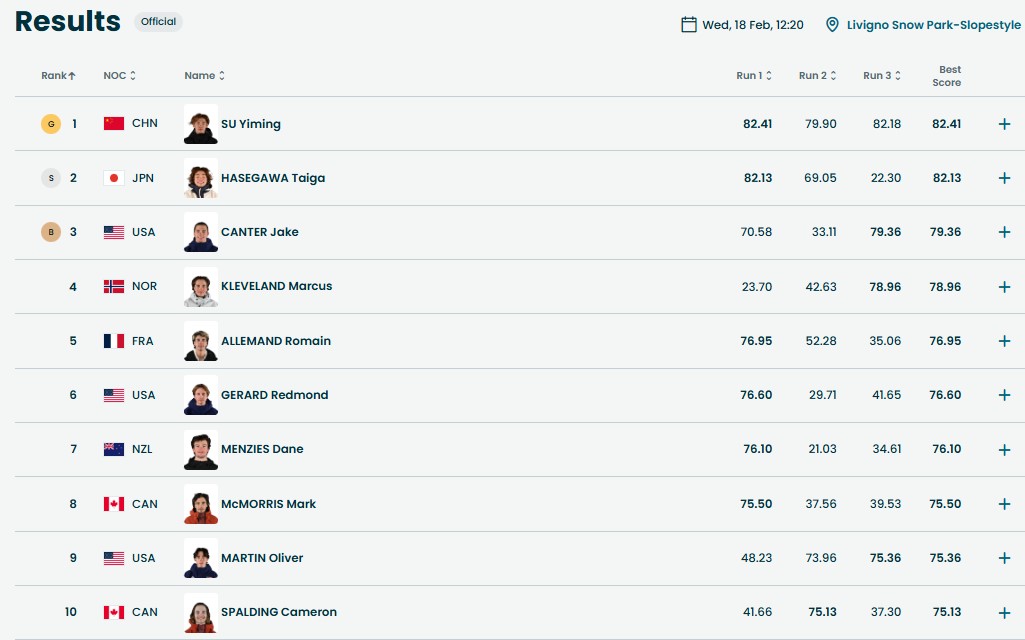Screen dimensions: 1025x640
Task: Open CANTER Jake athlete link
Action: tap(259, 232)
